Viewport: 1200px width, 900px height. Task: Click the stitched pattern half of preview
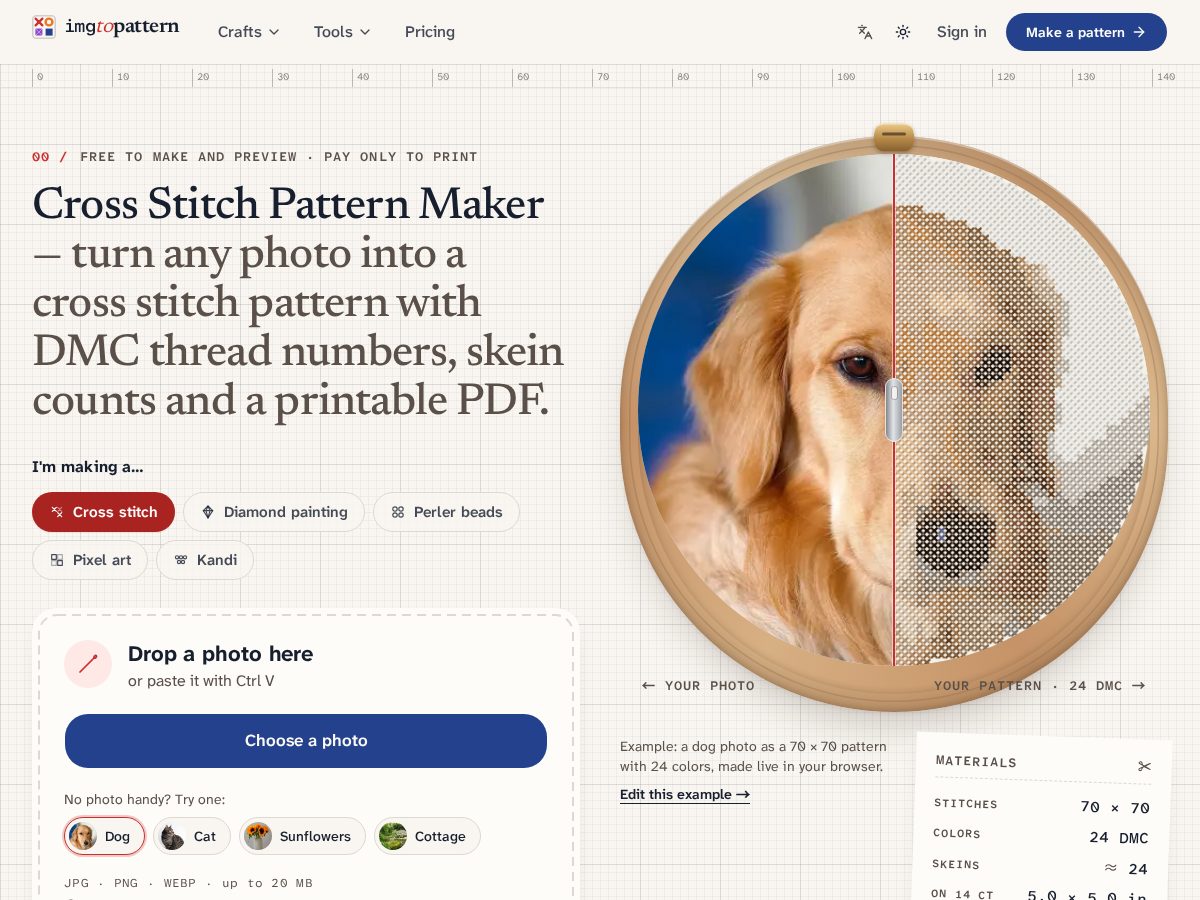(x=1022, y=410)
